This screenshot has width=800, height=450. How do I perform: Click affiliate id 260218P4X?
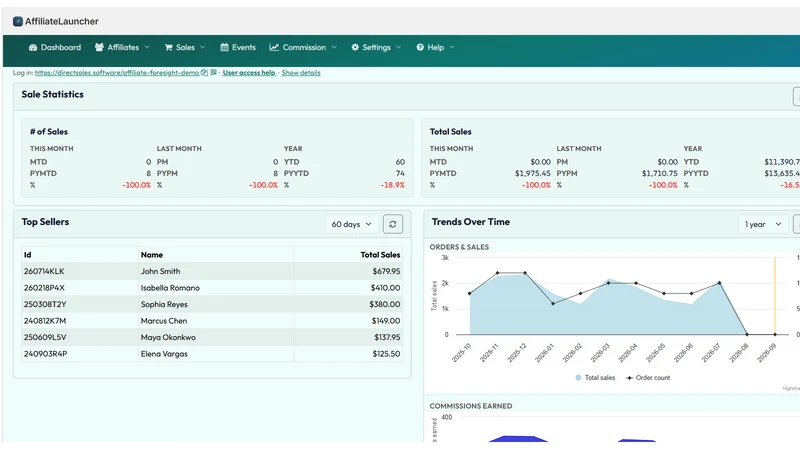tap(44, 288)
